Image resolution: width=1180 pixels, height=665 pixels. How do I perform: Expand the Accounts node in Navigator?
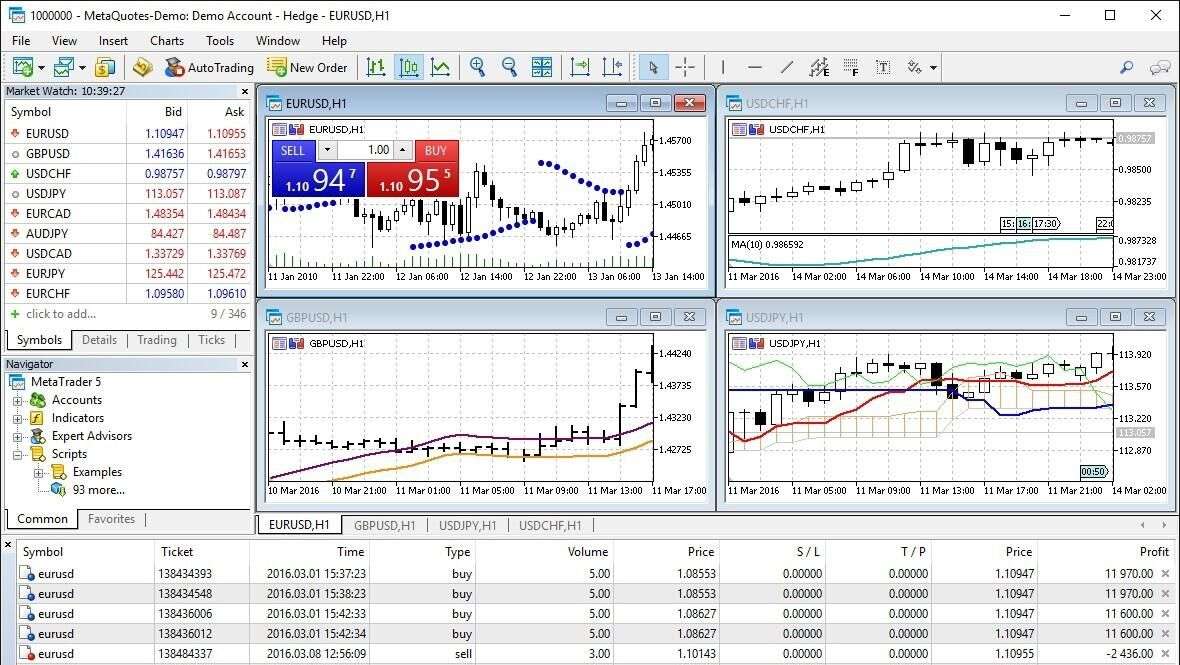(17, 401)
